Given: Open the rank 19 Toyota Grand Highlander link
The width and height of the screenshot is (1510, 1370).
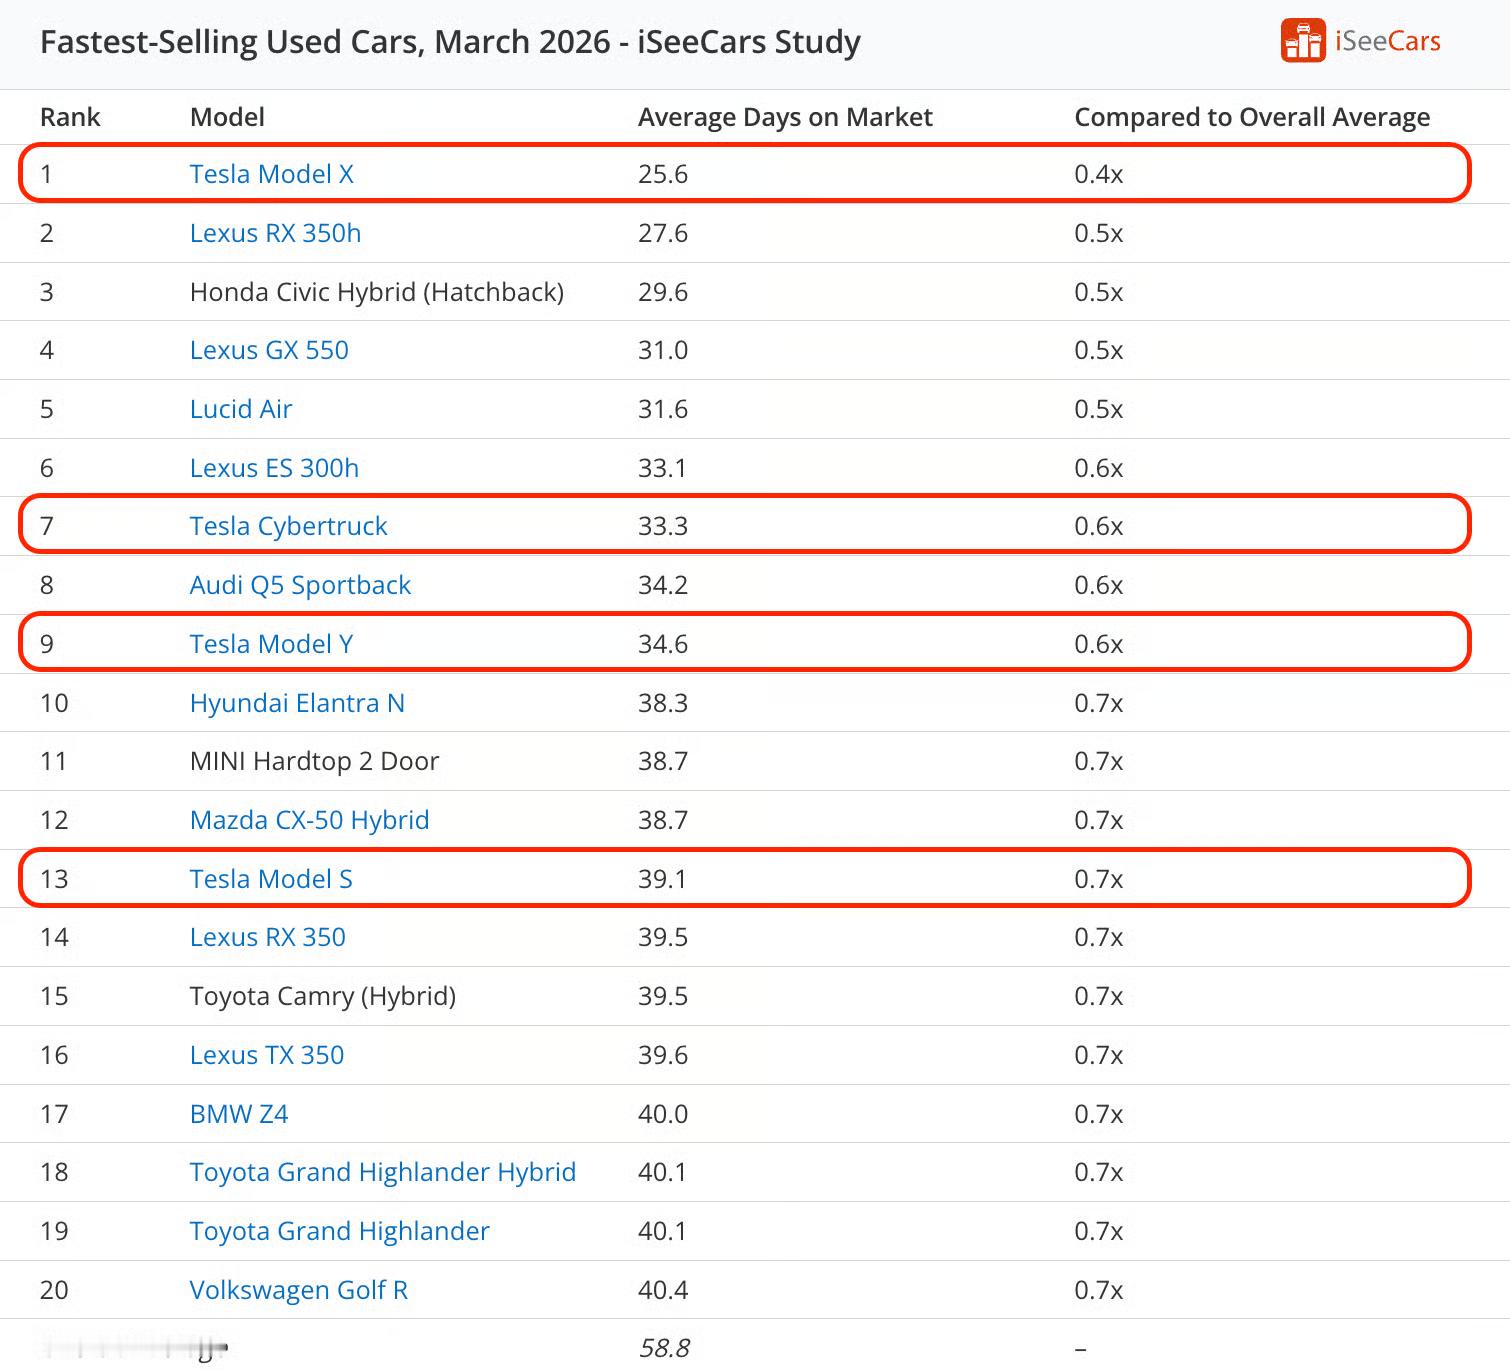Looking at the screenshot, I should 340,1231.
